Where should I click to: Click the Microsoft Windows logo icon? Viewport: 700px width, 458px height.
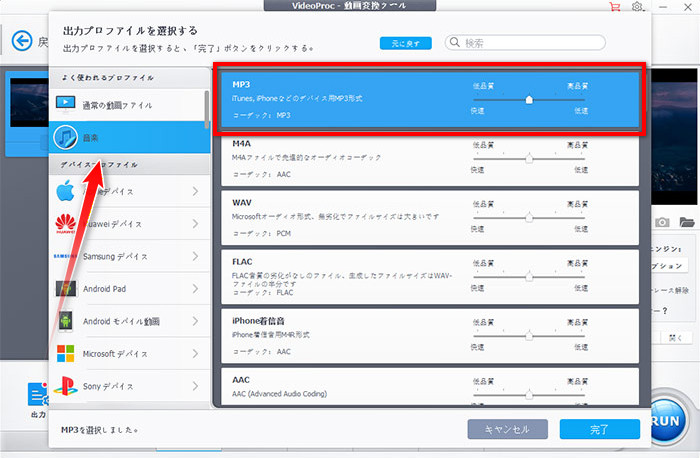pyautogui.click(x=66, y=354)
